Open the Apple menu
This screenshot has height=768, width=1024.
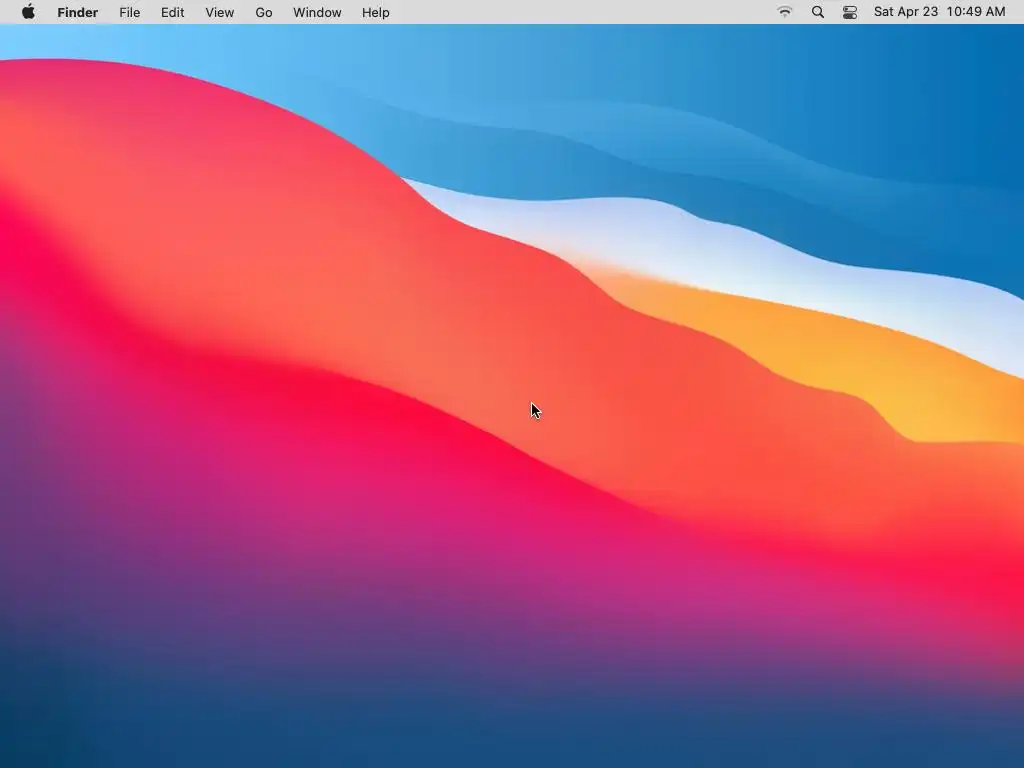28,12
